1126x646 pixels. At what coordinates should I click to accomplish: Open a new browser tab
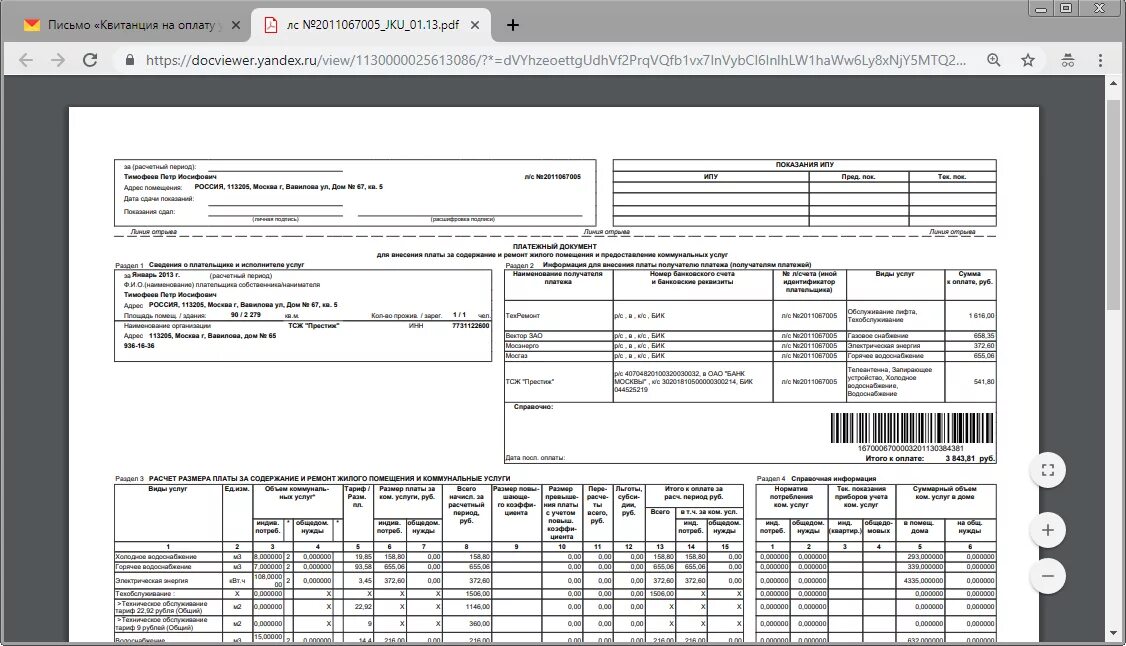click(x=513, y=25)
